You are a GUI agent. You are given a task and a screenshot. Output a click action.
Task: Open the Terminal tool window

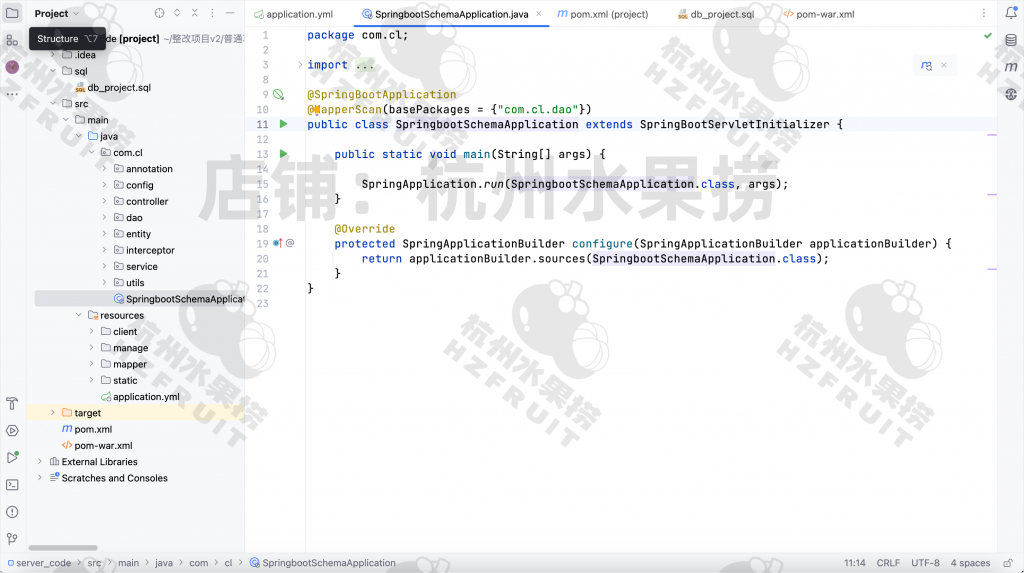pos(12,484)
